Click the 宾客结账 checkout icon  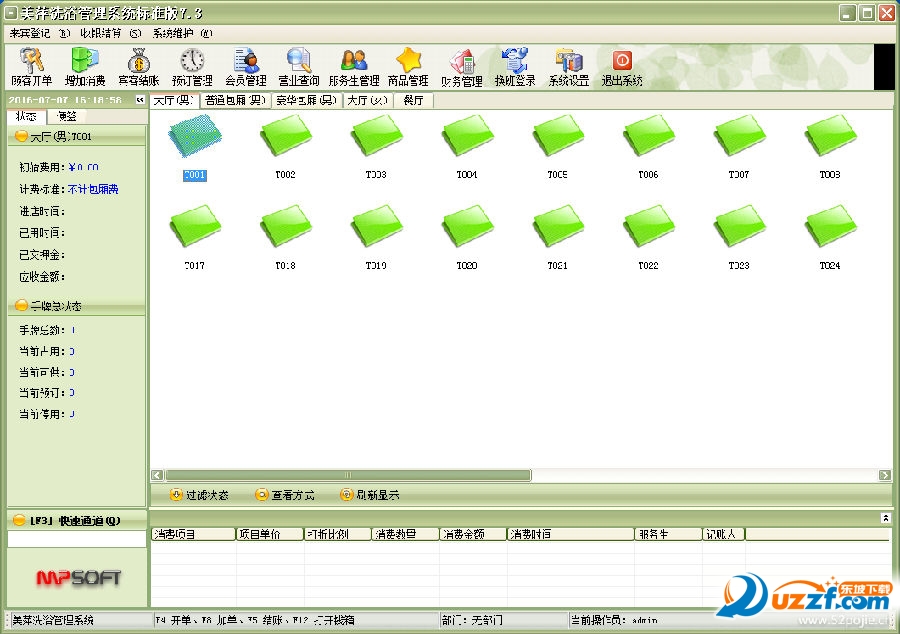click(x=137, y=66)
